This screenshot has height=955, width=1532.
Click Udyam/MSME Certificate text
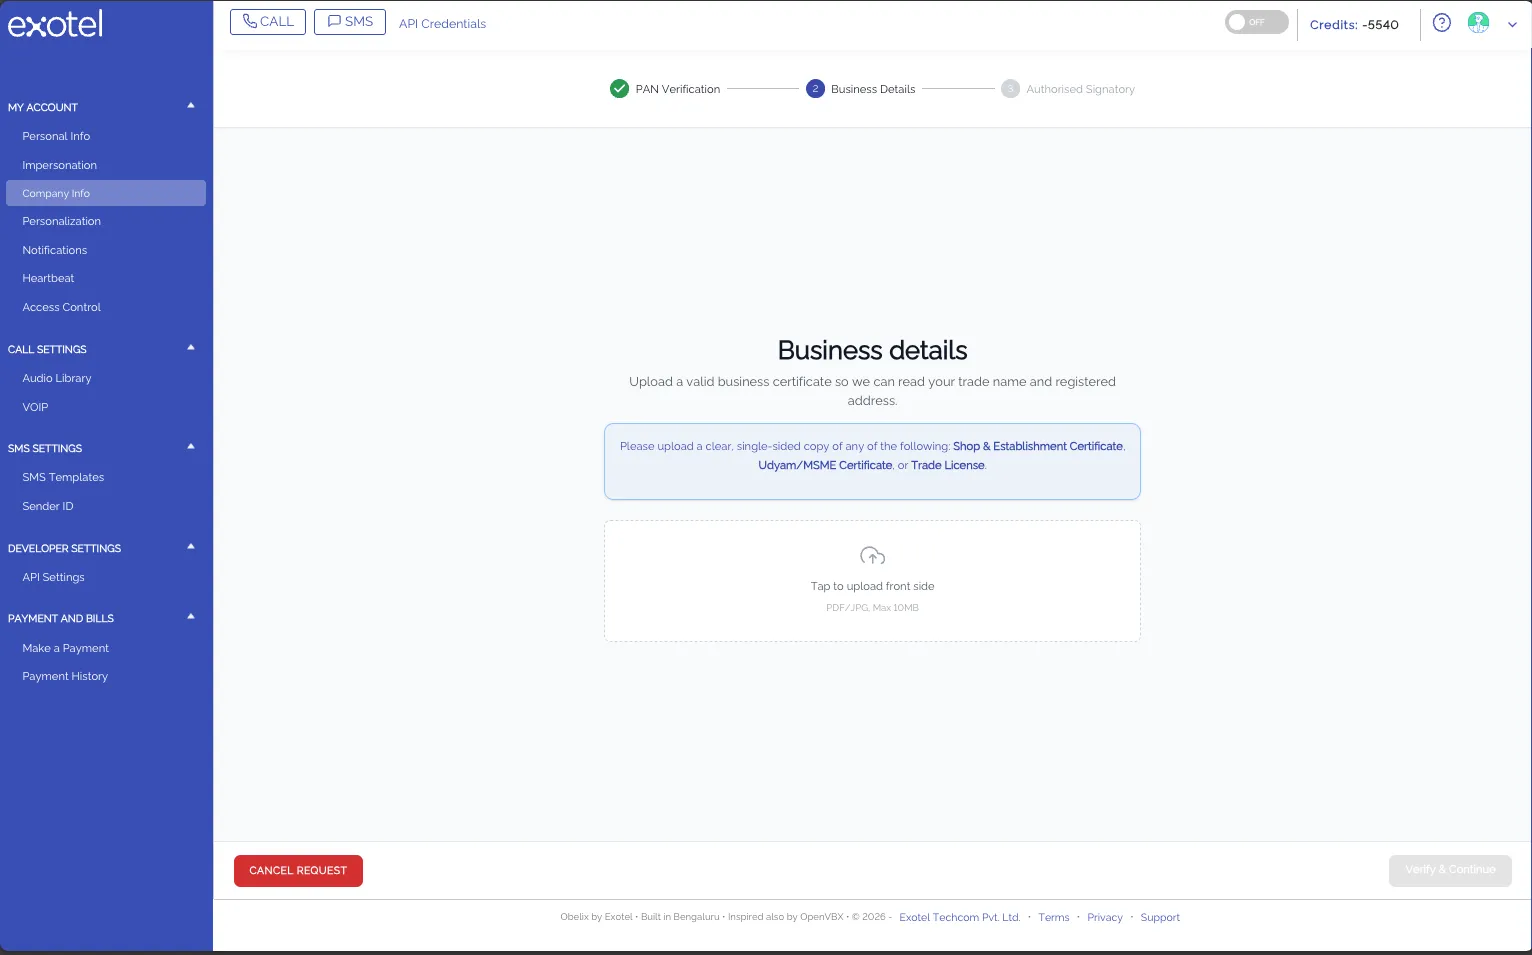[825, 465]
